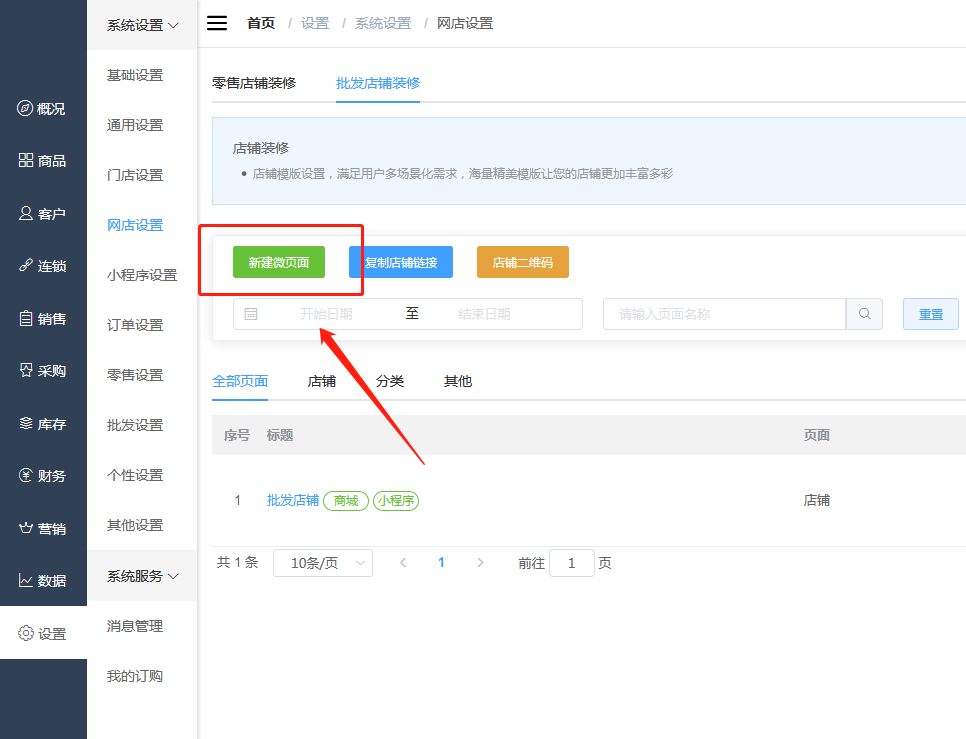Image resolution: width=966 pixels, height=739 pixels.
Task: Open 库存 inventory section
Action: pyautogui.click(x=42, y=424)
